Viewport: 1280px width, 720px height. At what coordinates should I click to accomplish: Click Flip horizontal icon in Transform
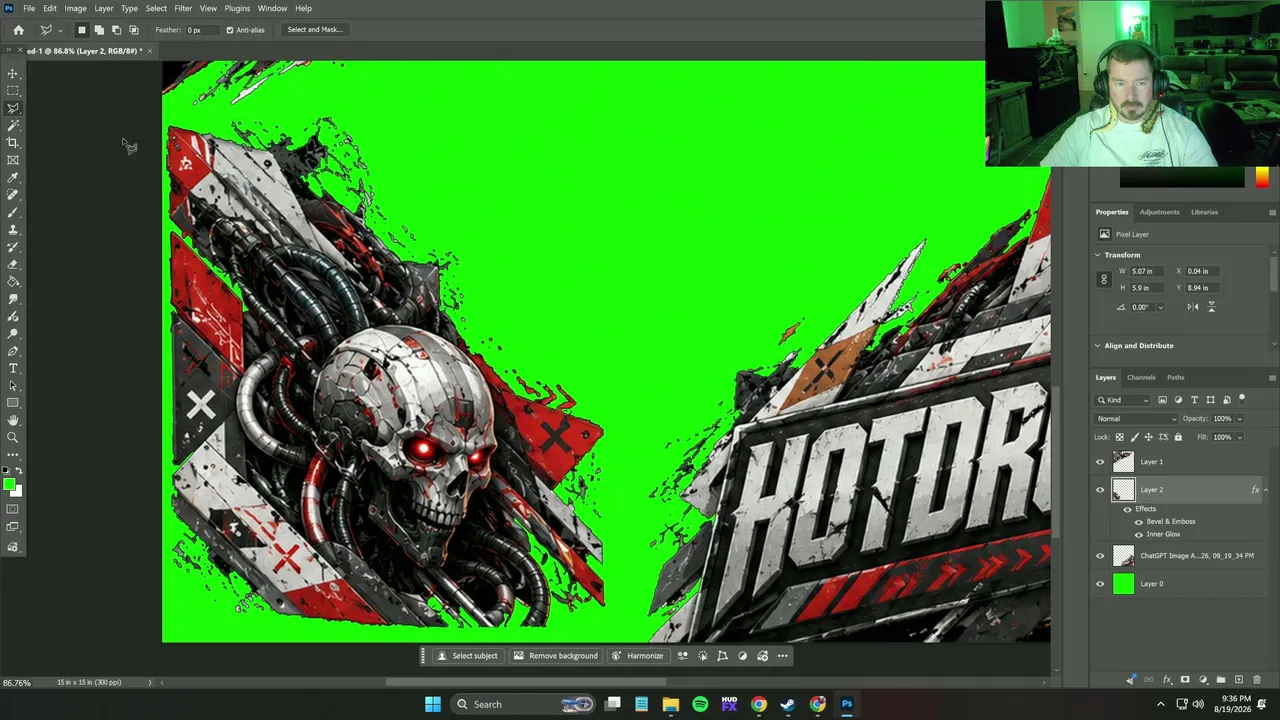[x=1193, y=307]
